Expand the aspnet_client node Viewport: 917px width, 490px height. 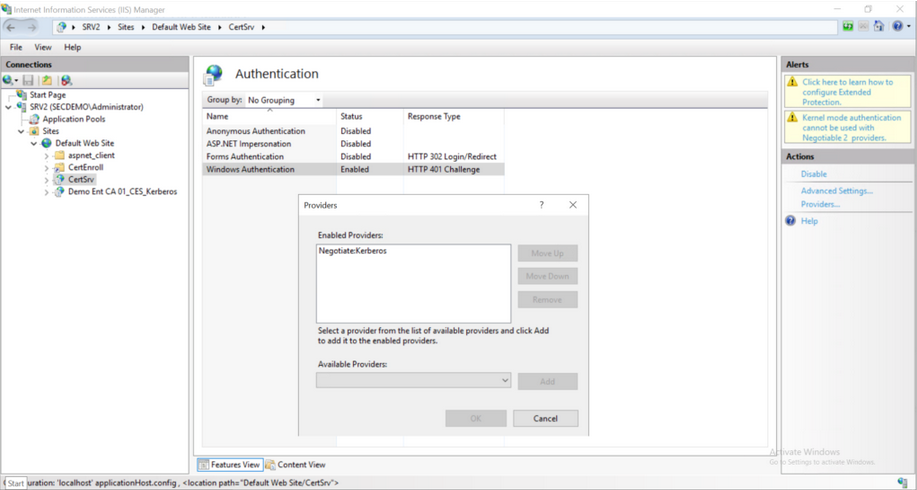[x=47, y=156]
